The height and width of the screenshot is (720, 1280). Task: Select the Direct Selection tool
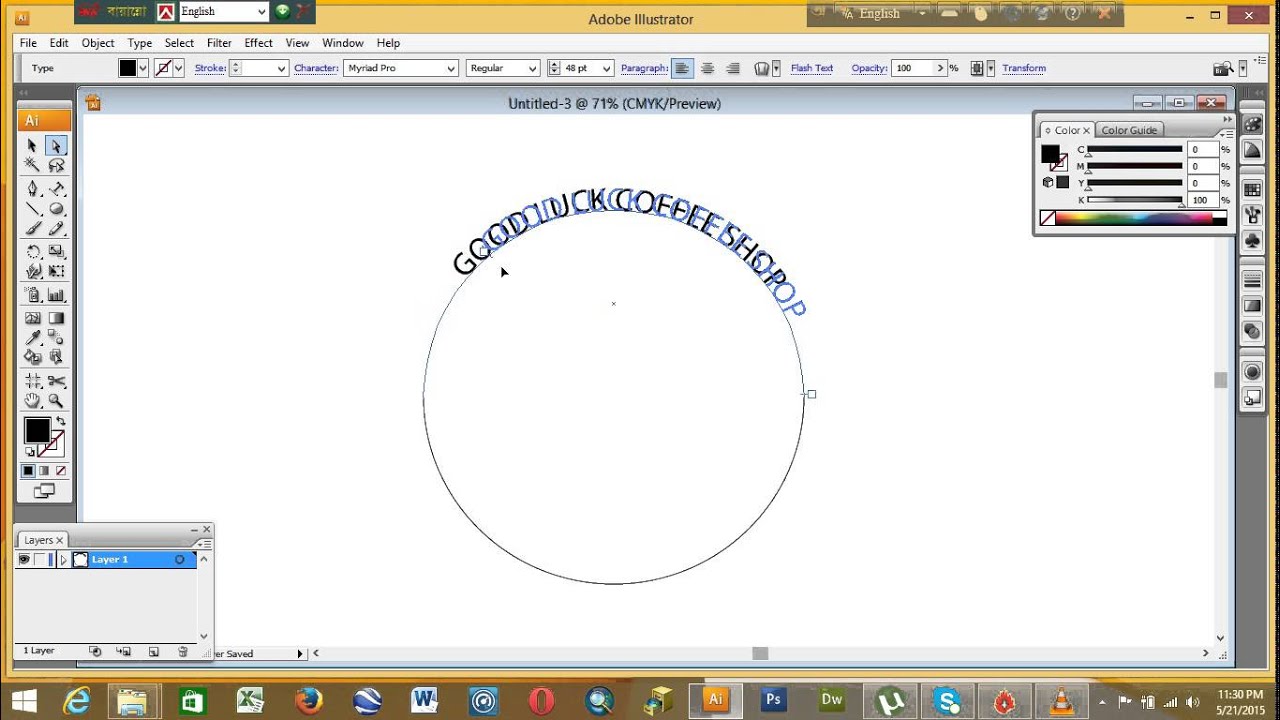pos(56,146)
